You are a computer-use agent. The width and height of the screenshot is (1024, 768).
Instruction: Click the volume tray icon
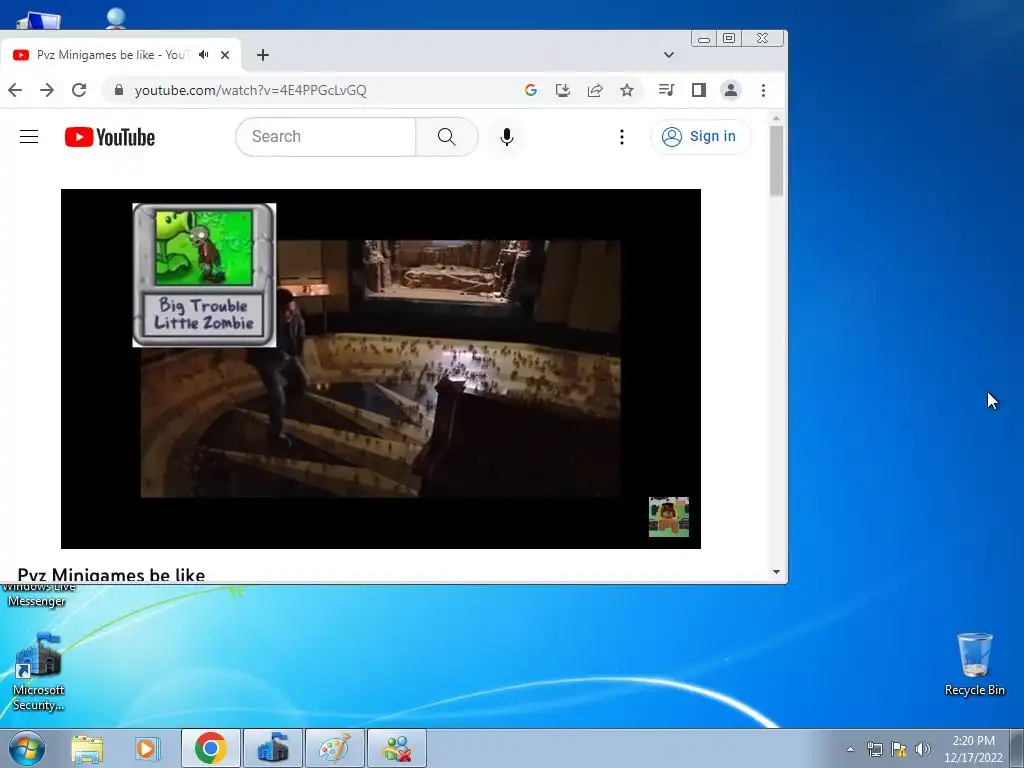point(922,749)
